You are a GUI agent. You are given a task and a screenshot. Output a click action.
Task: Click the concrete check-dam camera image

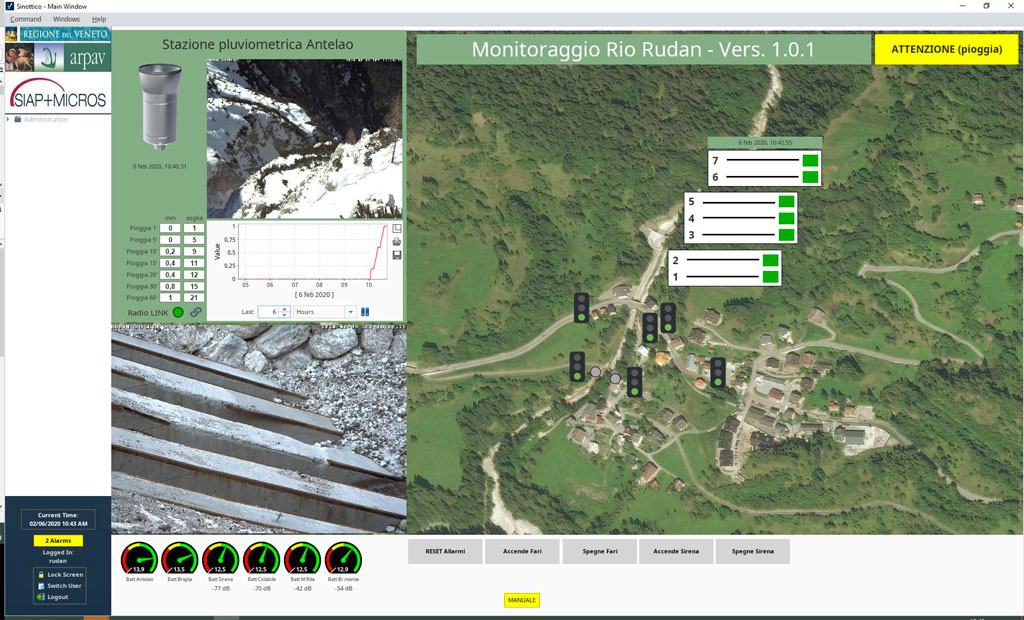tap(259, 429)
